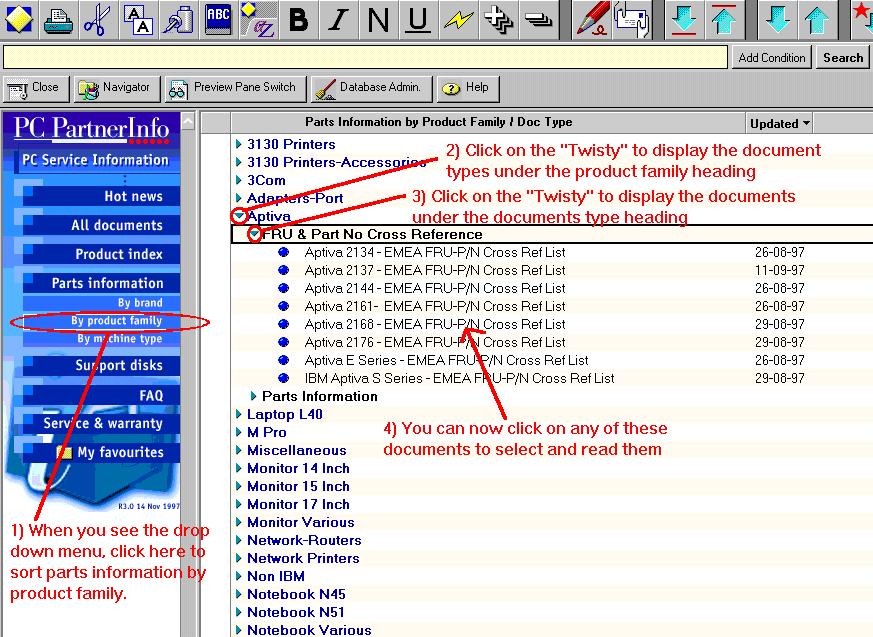Click the scissors Cut icon
The height and width of the screenshot is (637, 873).
(x=97, y=19)
